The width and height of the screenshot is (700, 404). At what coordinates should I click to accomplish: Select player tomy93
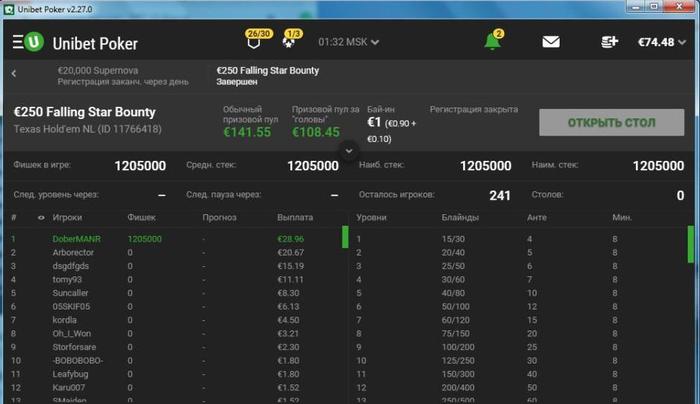67,279
